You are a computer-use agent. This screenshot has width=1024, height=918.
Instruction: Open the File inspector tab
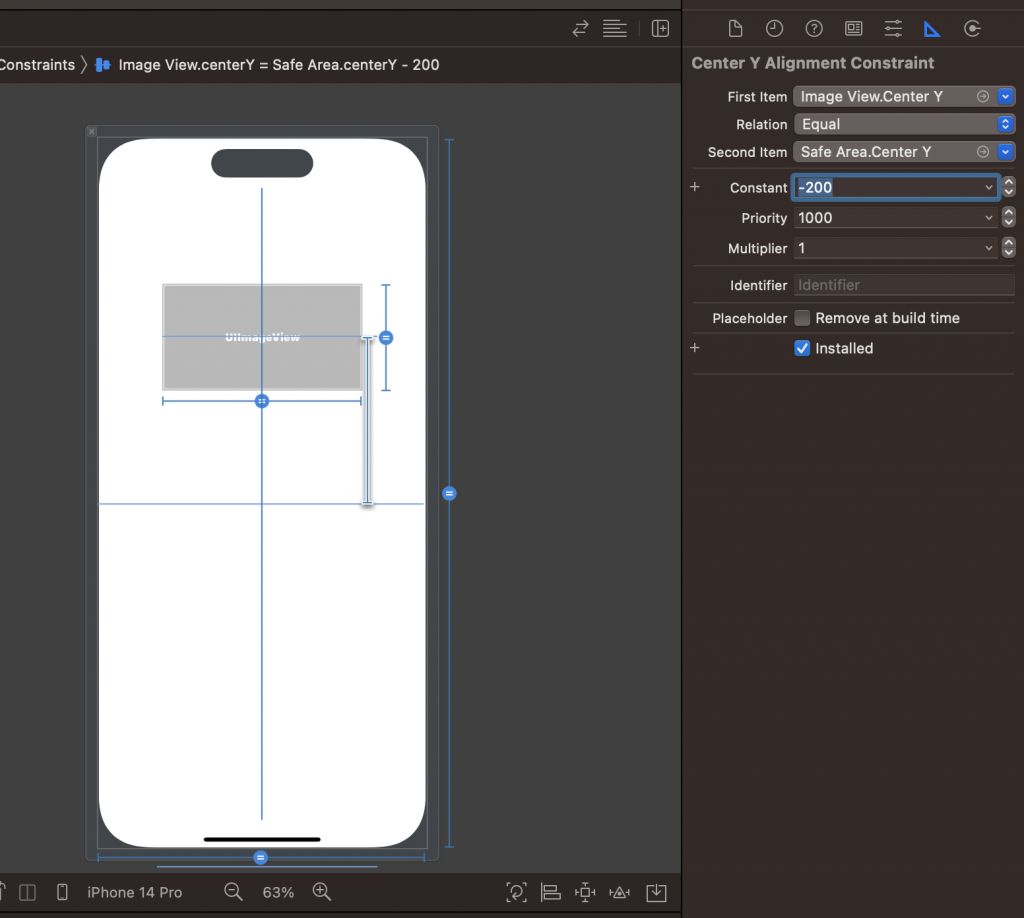tap(735, 28)
